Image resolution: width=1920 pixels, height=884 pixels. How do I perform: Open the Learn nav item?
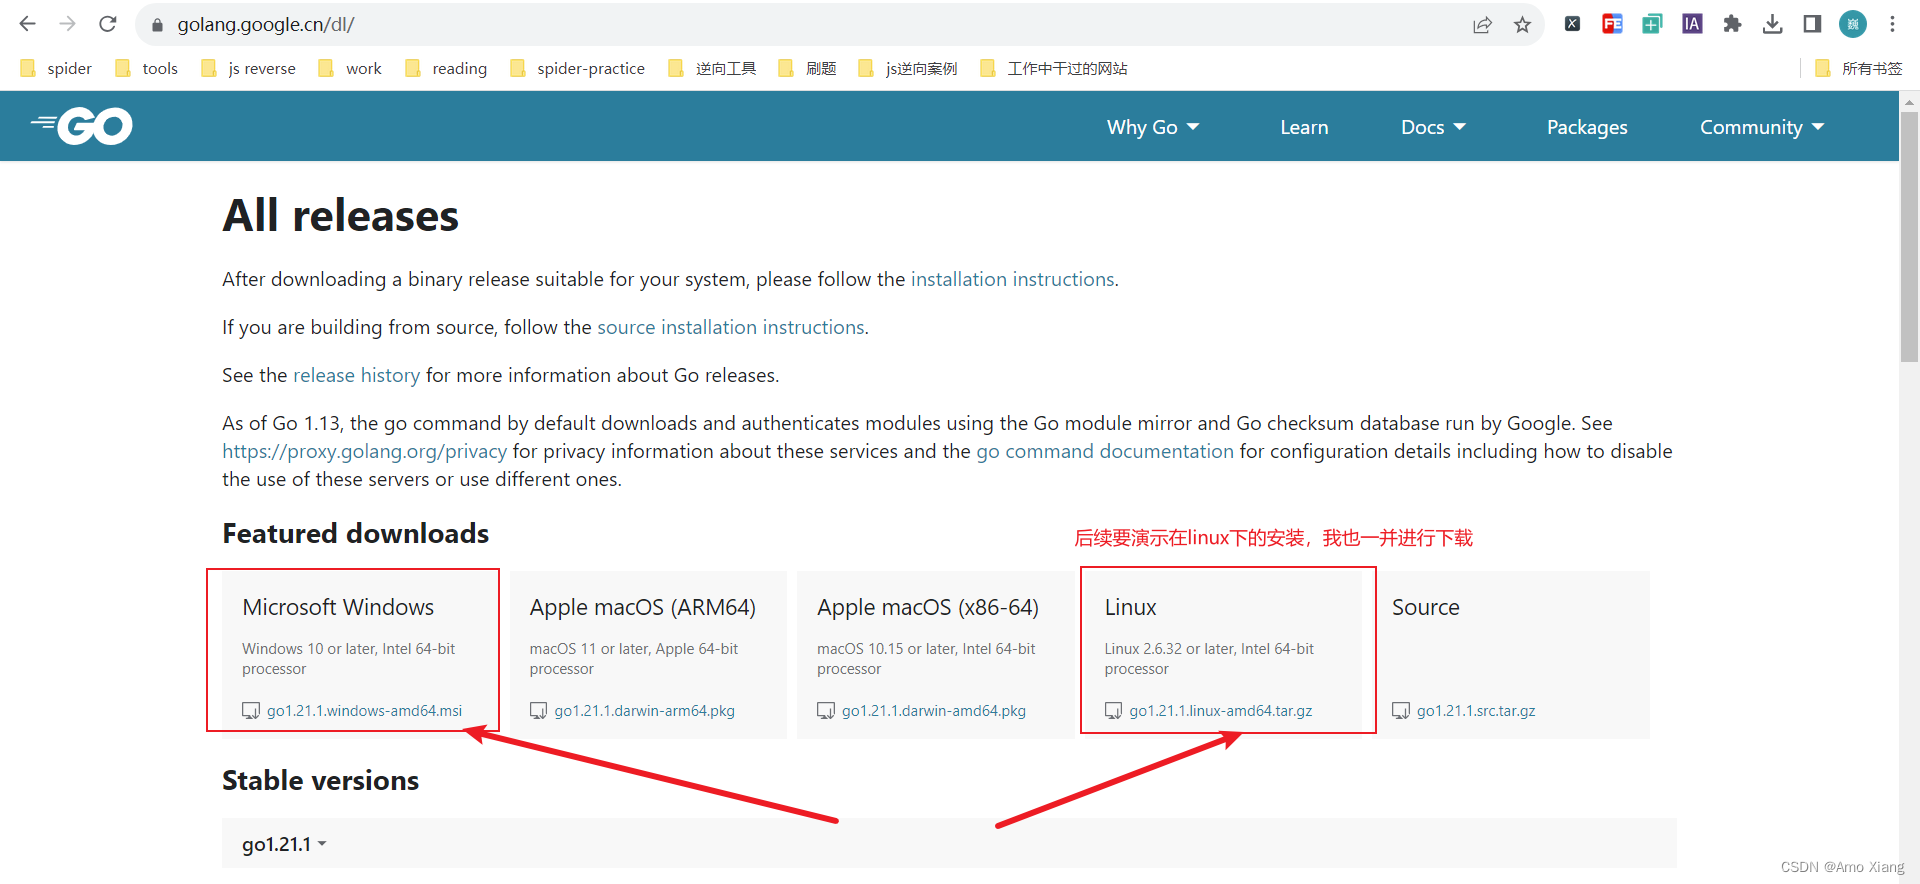tap(1304, 127)
